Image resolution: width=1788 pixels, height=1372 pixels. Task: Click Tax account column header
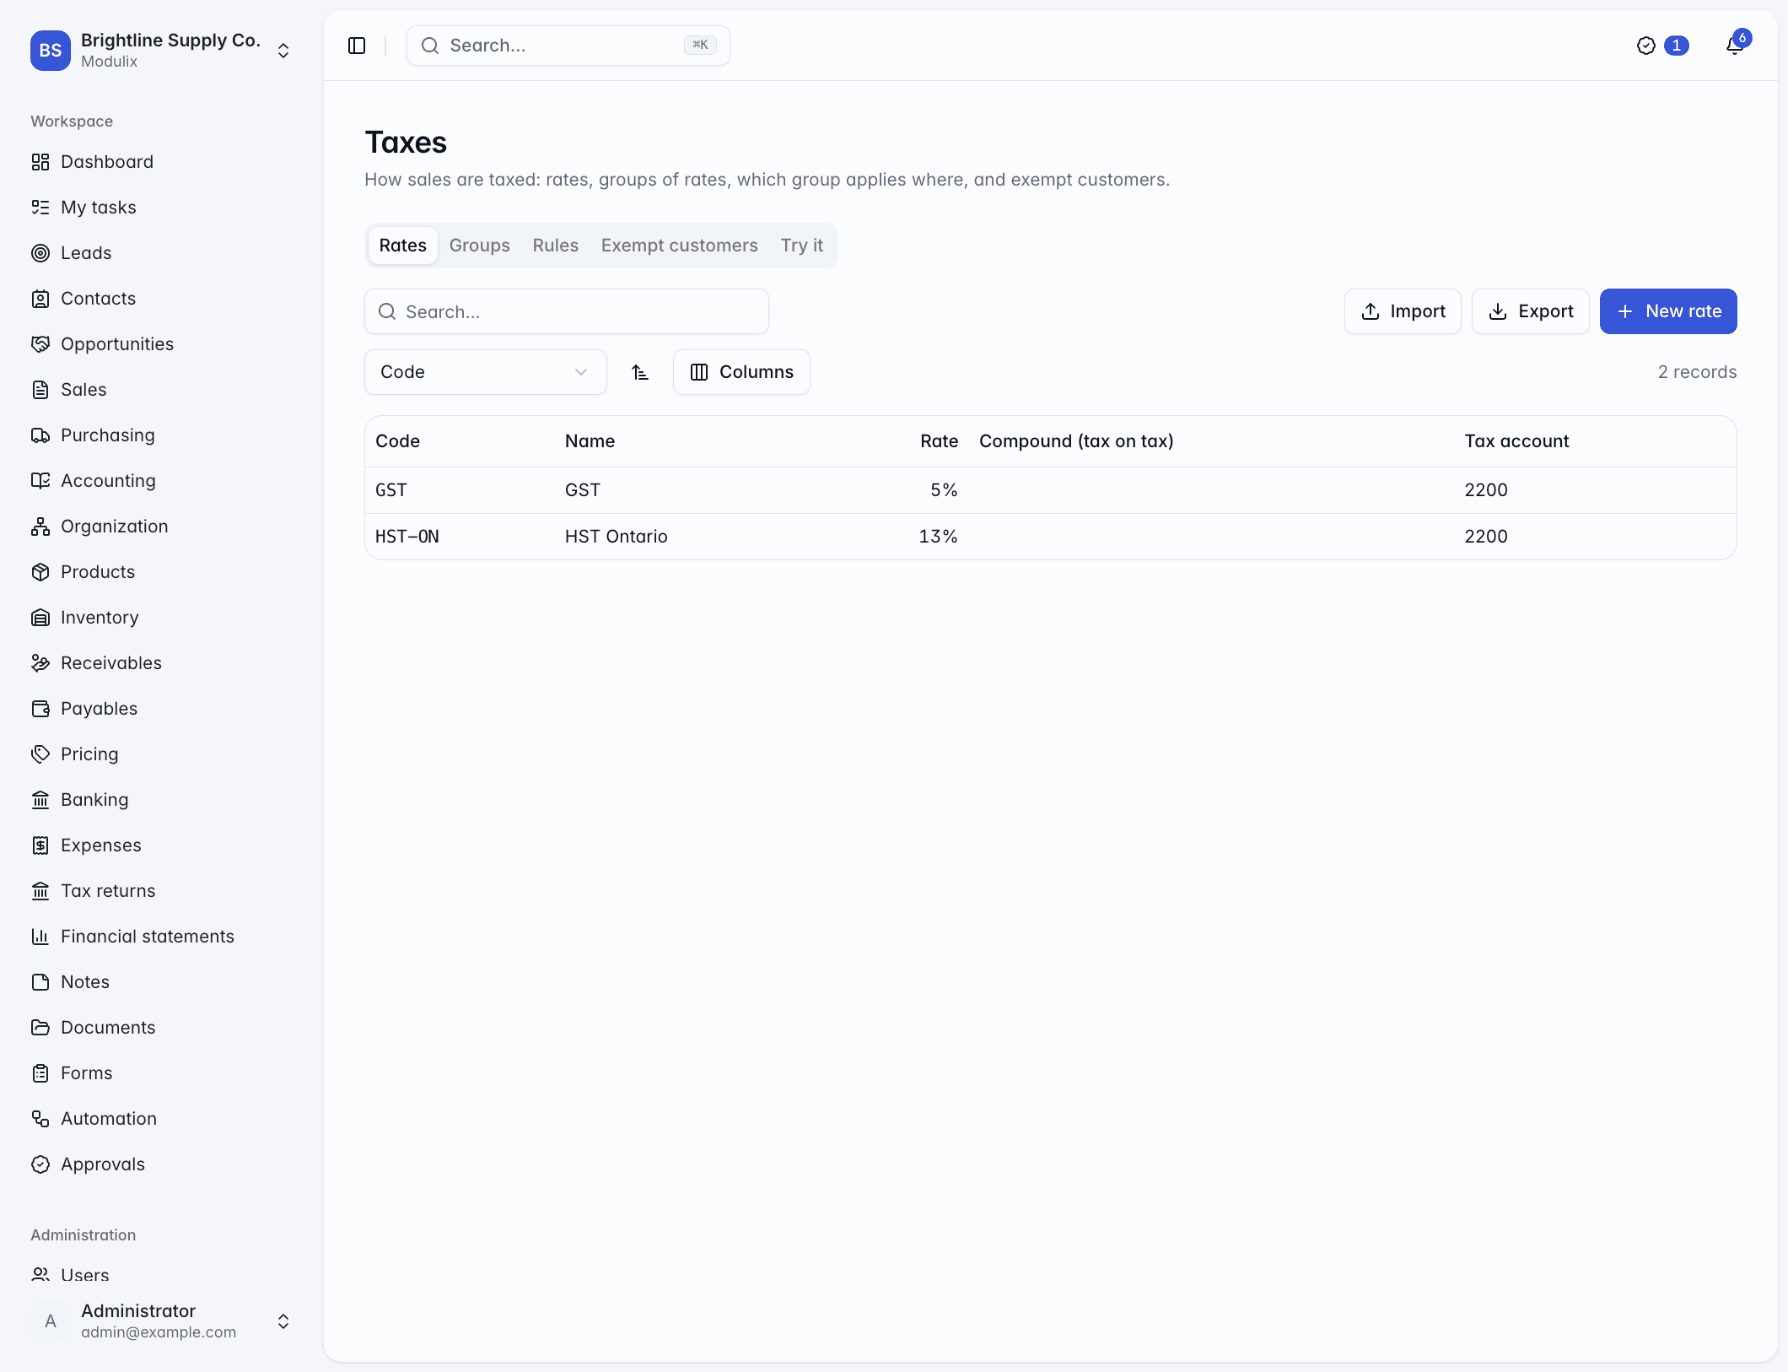1517,441
